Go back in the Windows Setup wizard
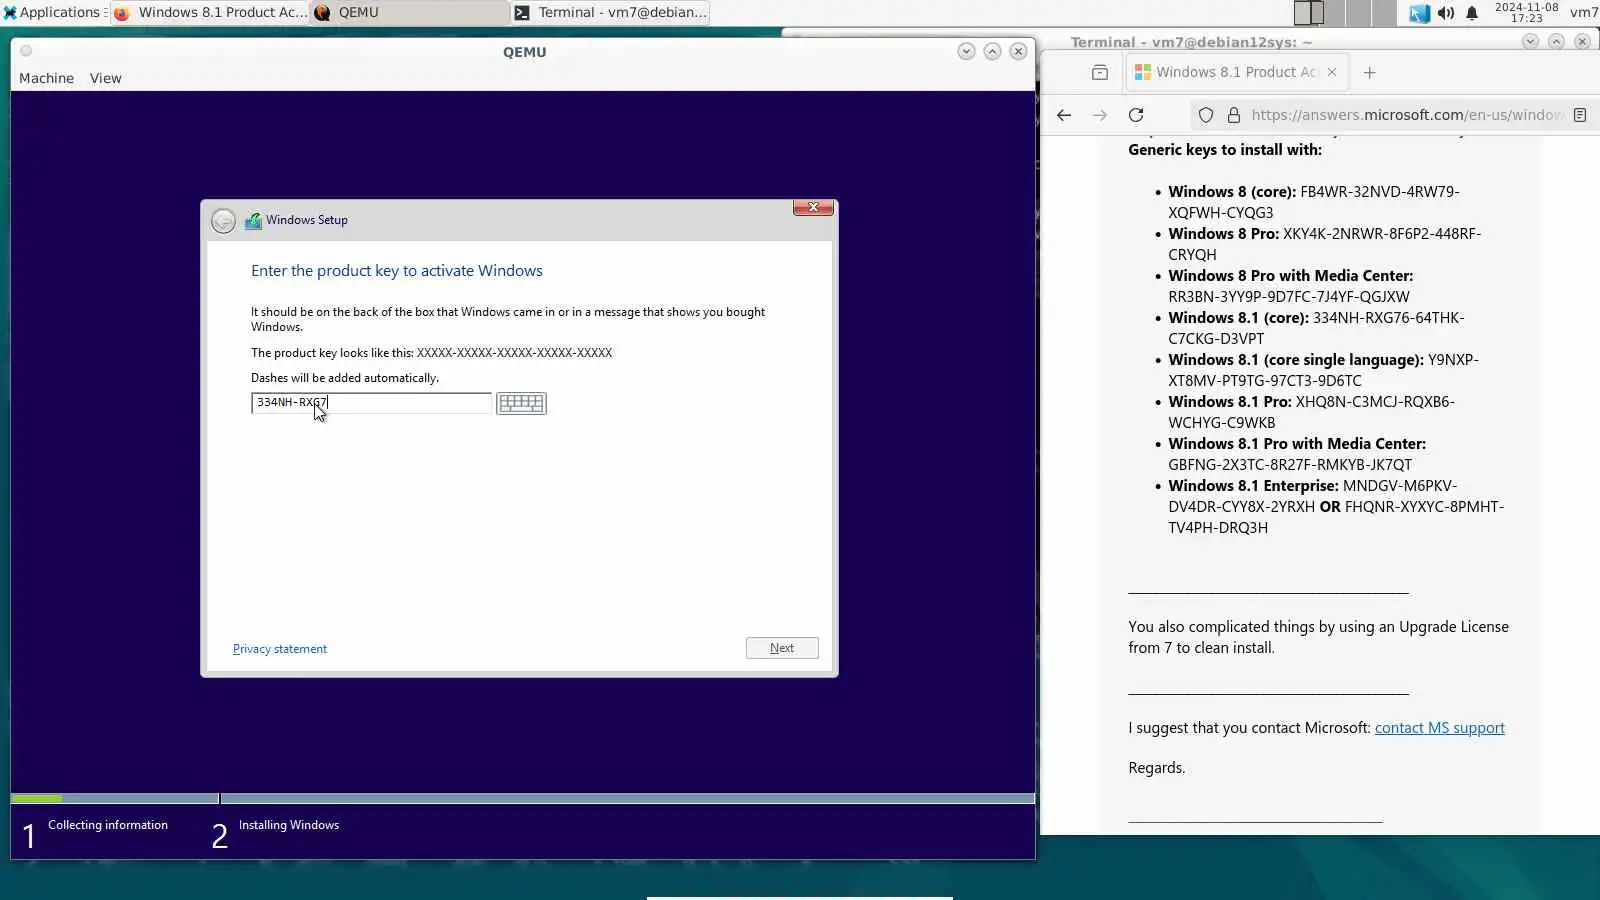 tap(223, 221)
